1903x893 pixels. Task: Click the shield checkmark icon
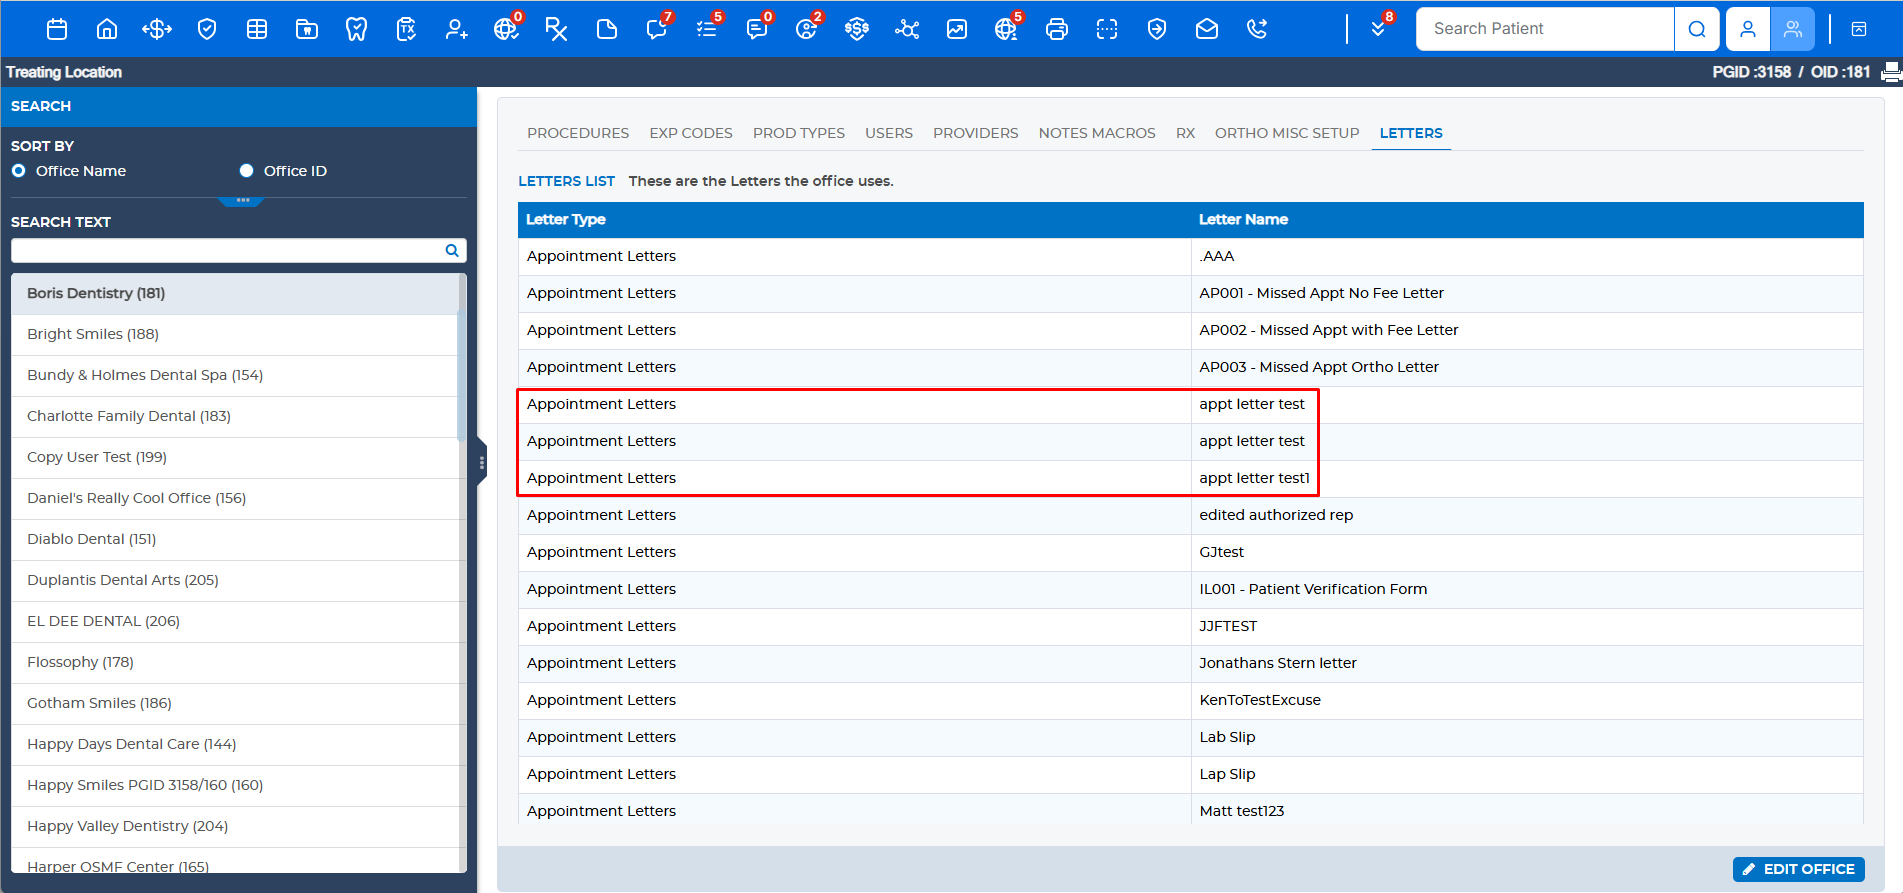coord(207,29)
